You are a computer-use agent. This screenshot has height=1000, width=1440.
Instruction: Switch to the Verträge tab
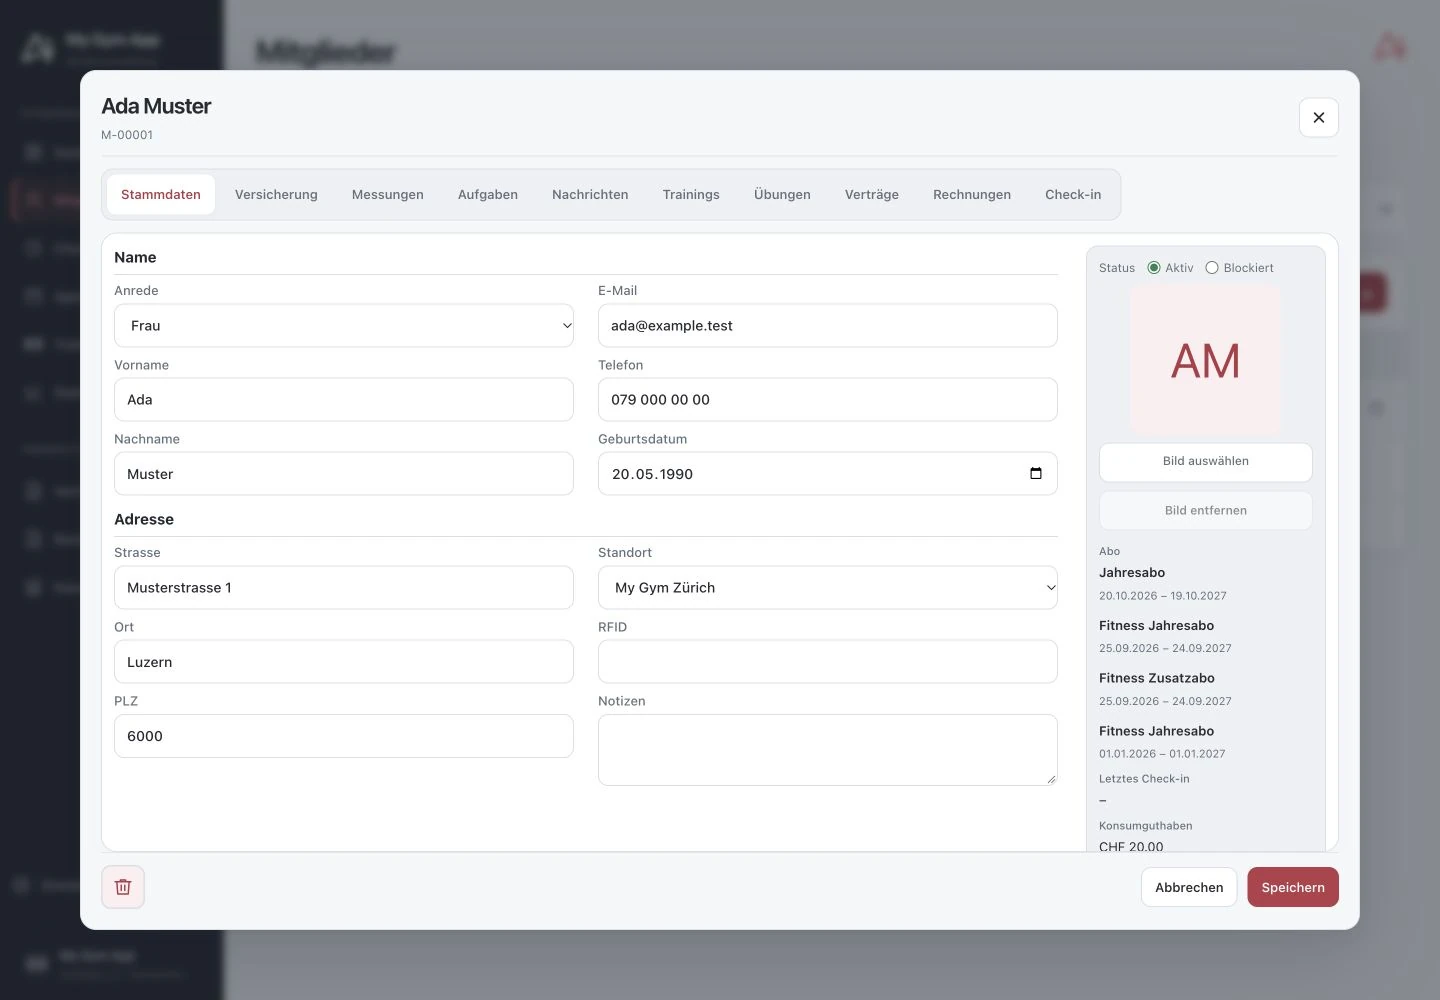tap(872, 195)
